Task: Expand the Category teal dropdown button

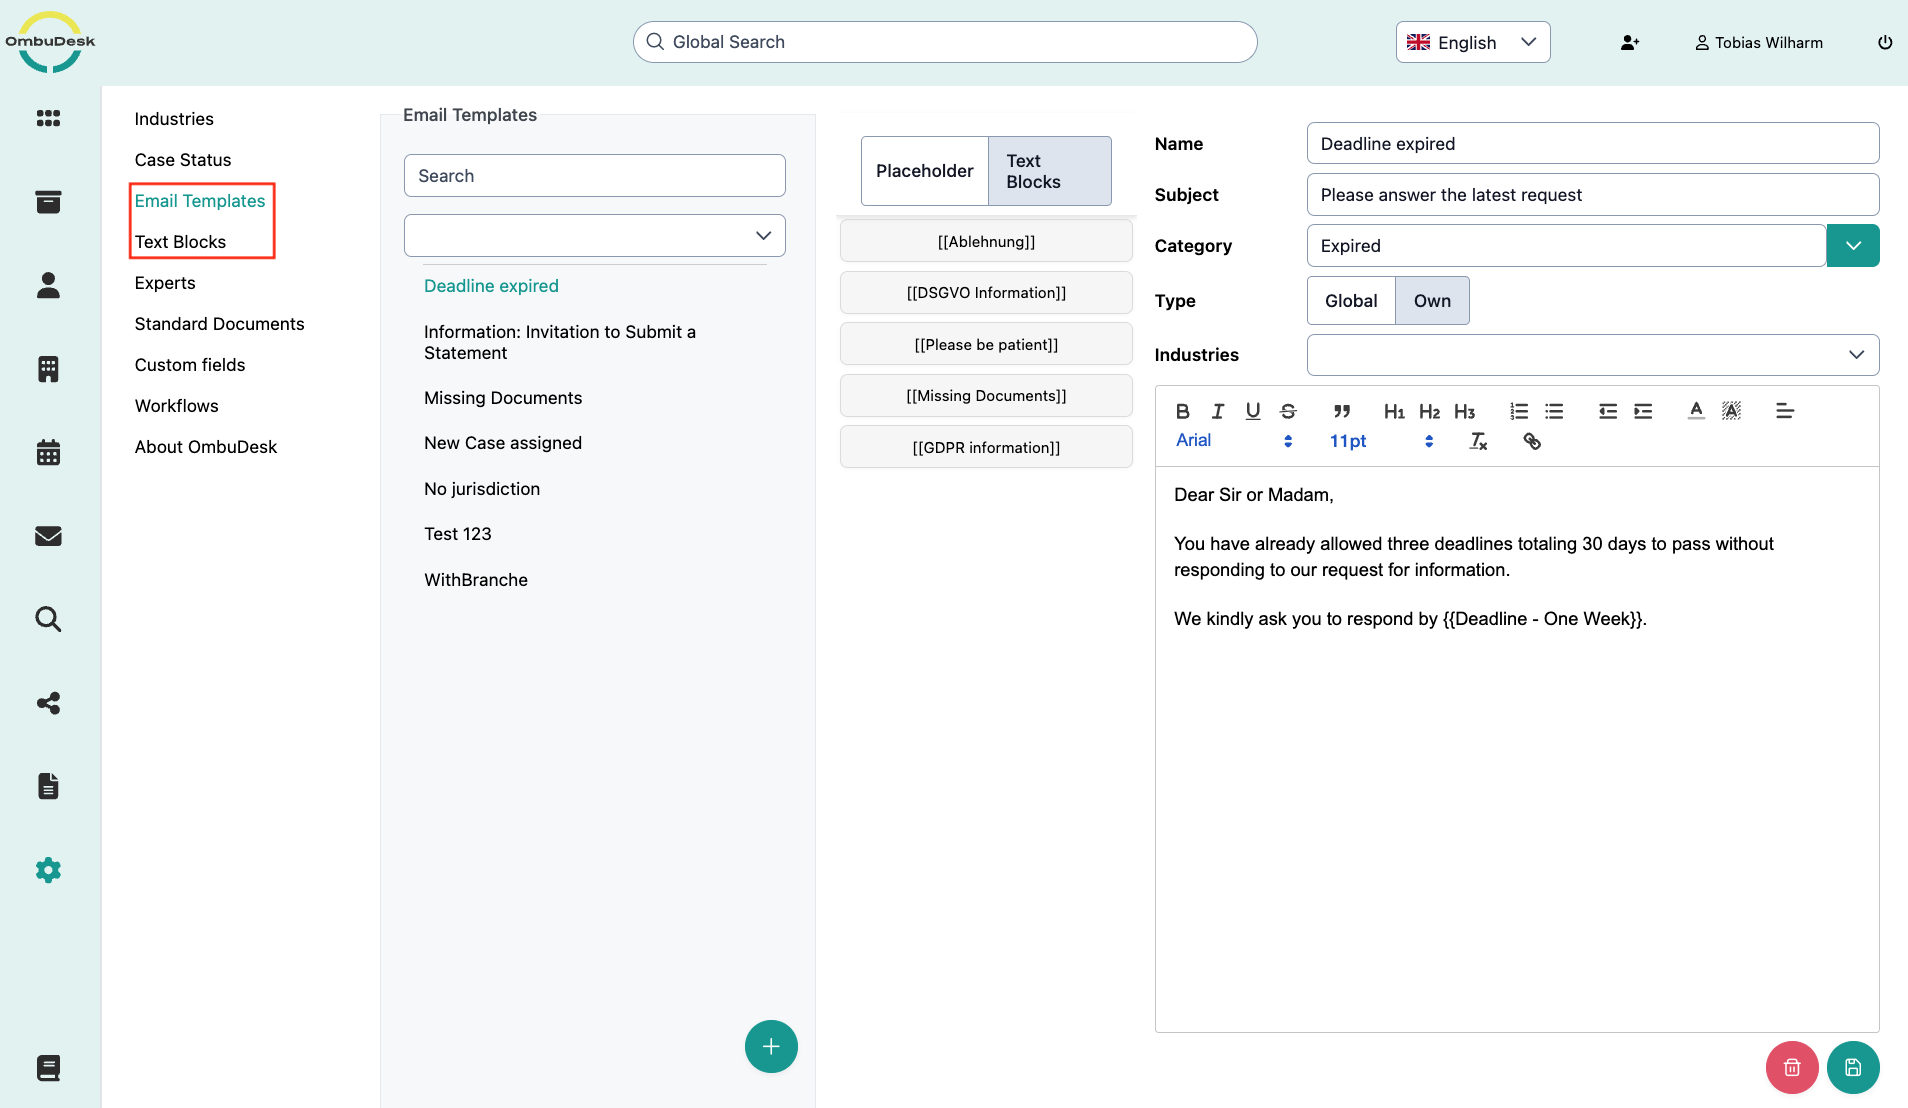Action: tap(1853, 246)
